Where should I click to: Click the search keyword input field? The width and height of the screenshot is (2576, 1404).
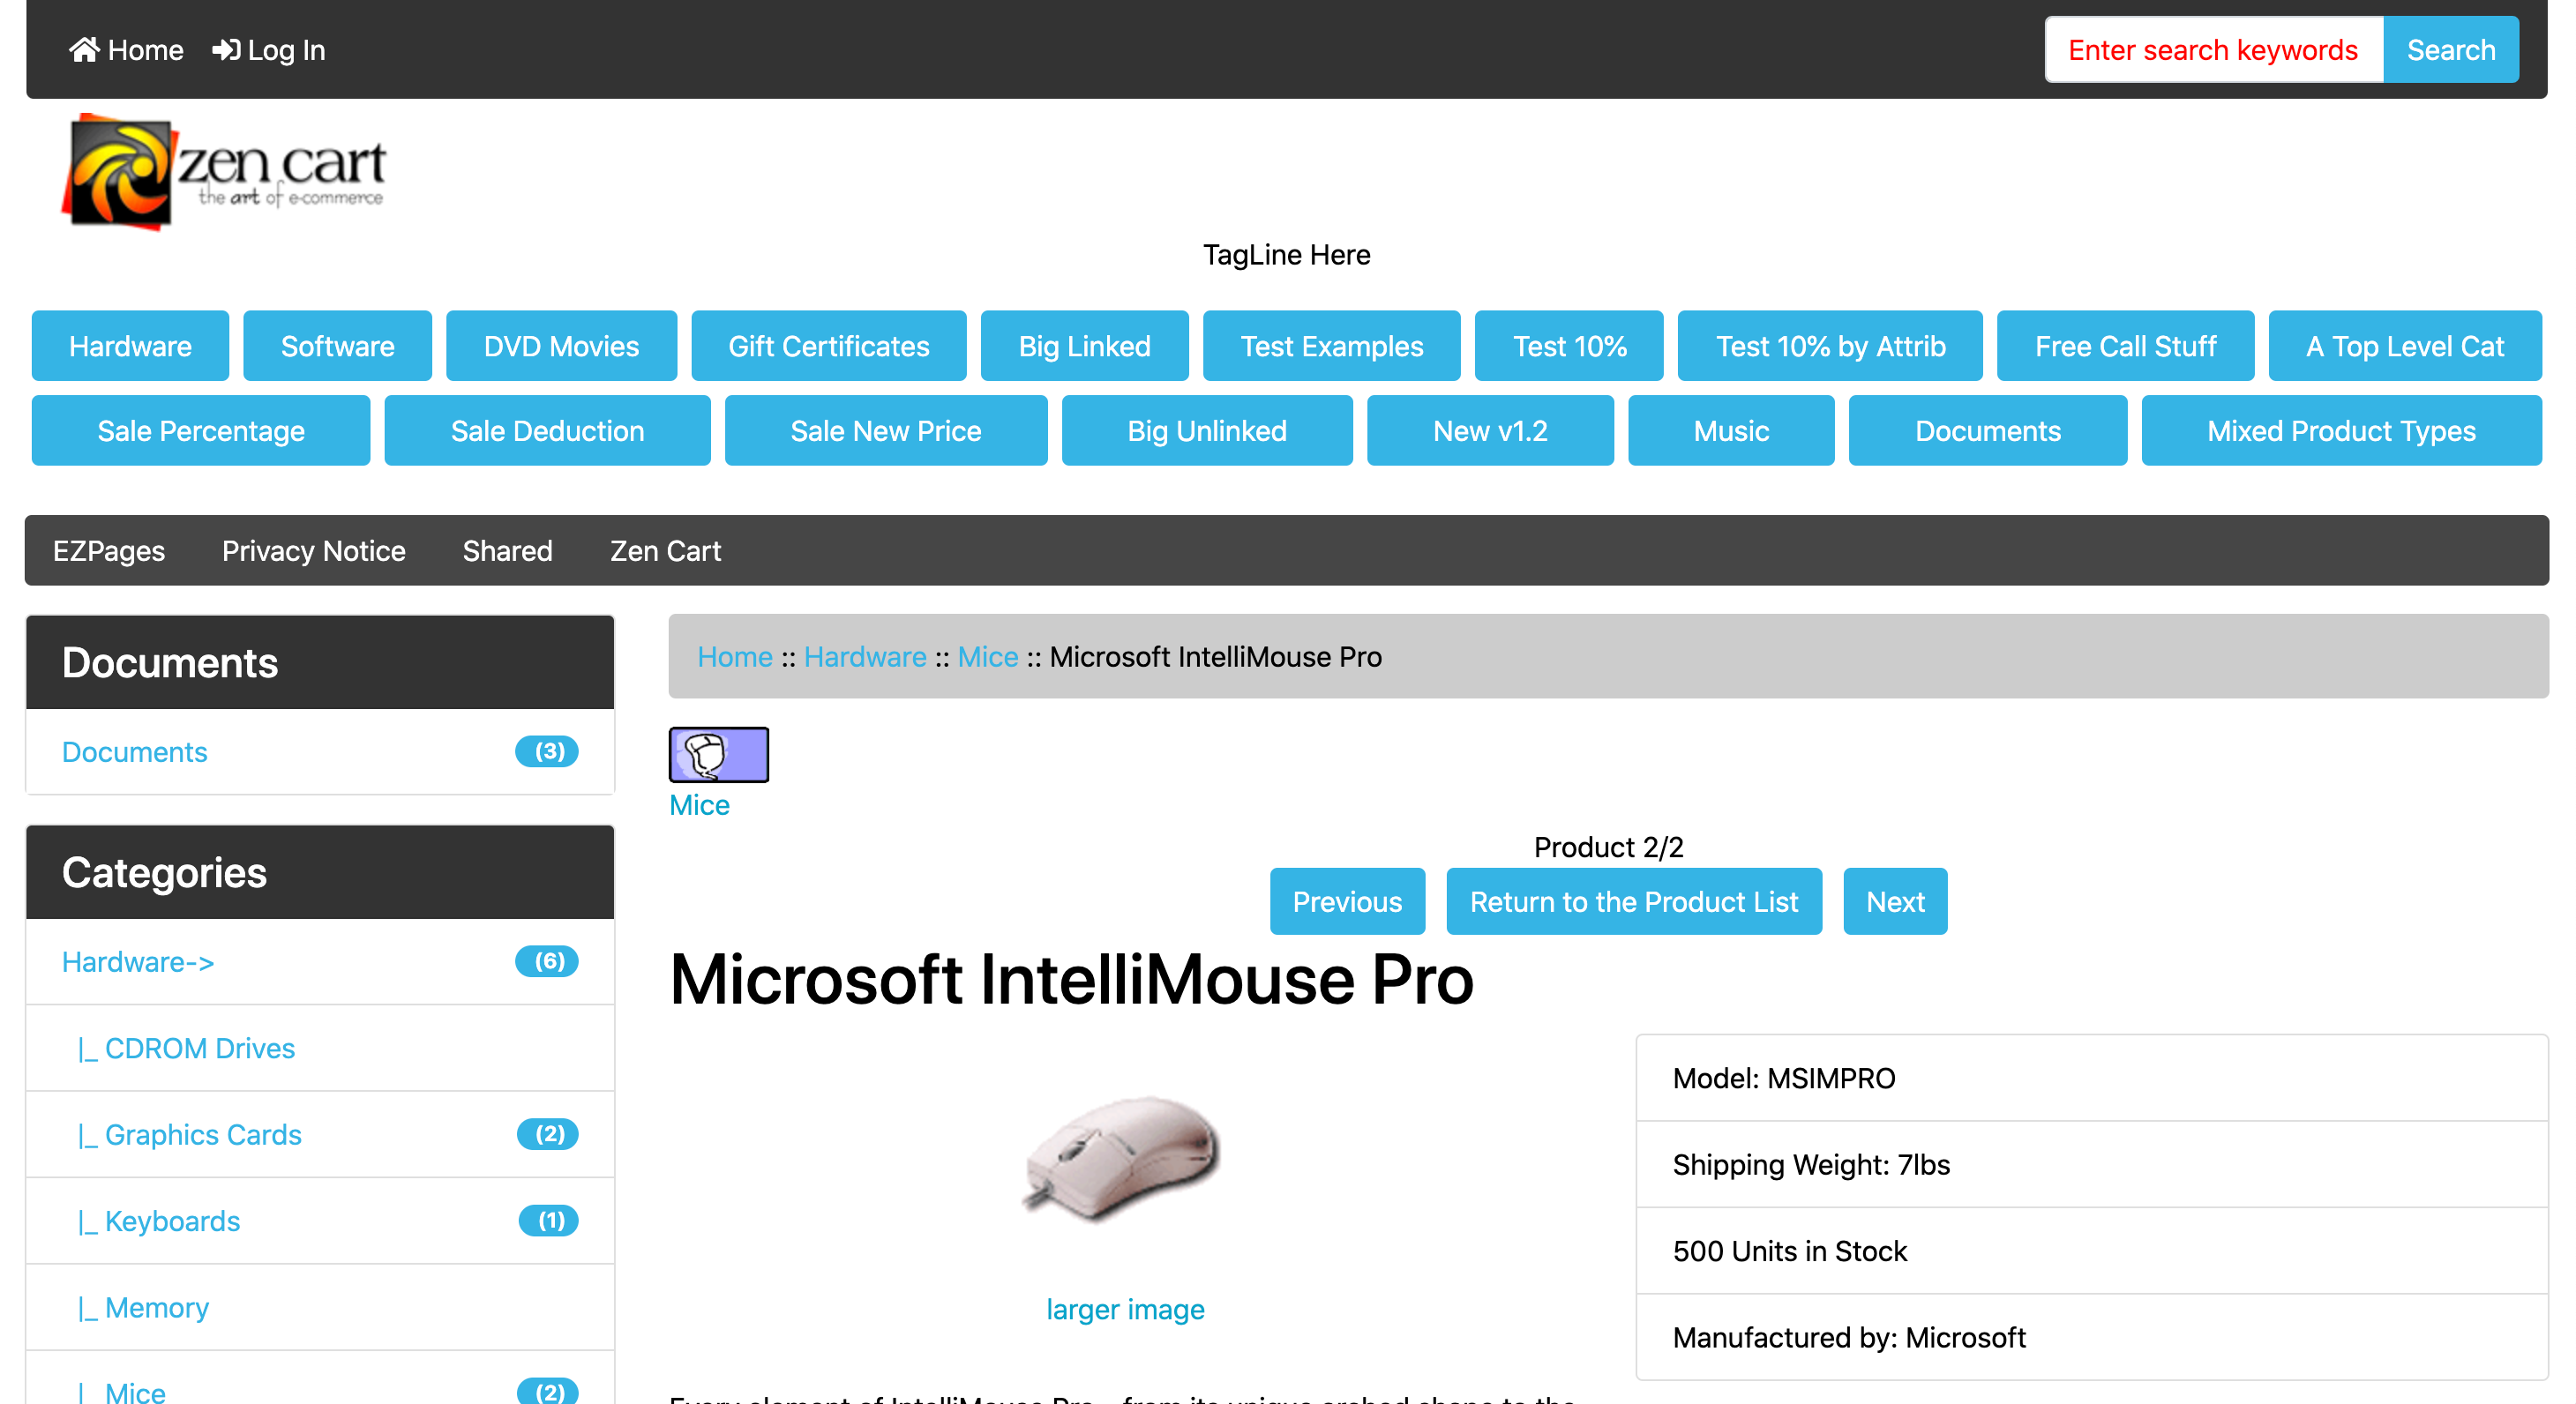tap(2213, 49)
